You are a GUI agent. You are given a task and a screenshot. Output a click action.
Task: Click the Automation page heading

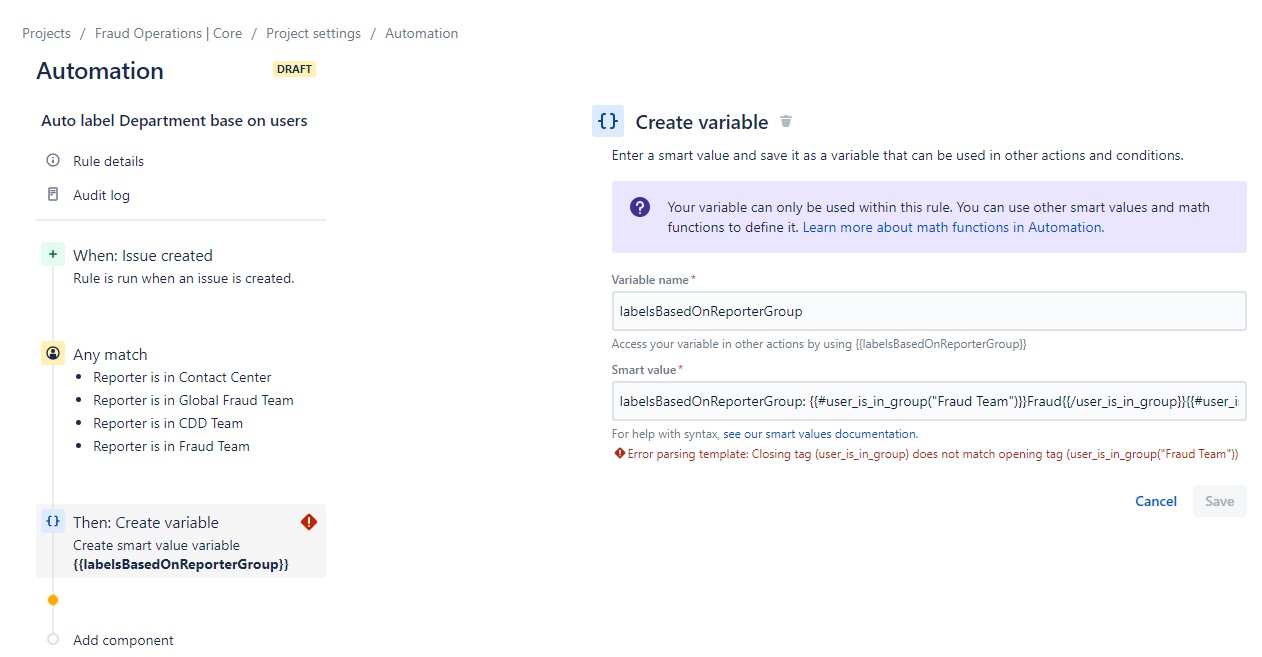pyautogui.click(x=100, y=71)
